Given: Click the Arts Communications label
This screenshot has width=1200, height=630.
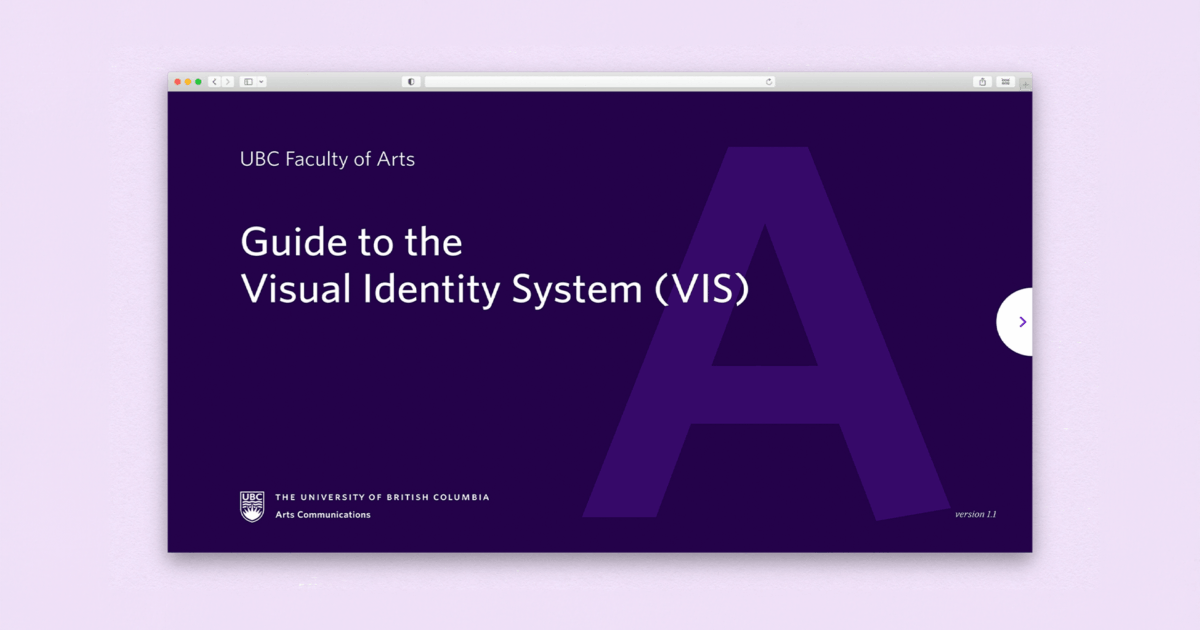Looking at the screenshot, I should 322,515.
